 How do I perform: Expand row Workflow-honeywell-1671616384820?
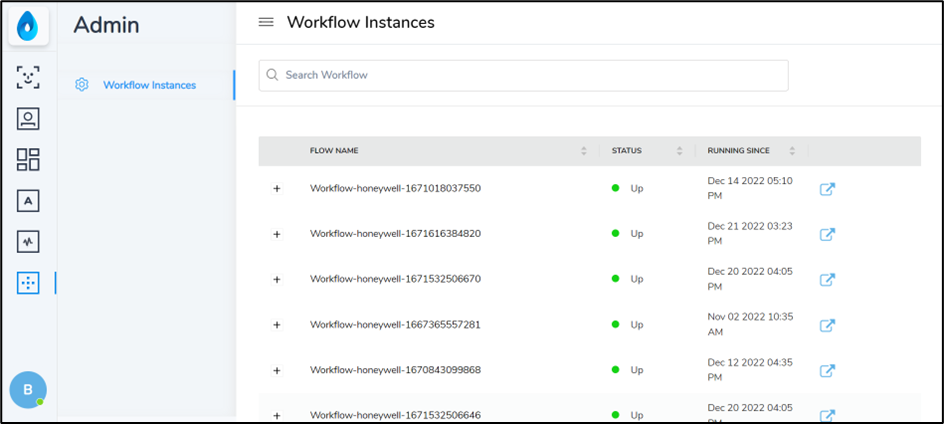277,234
